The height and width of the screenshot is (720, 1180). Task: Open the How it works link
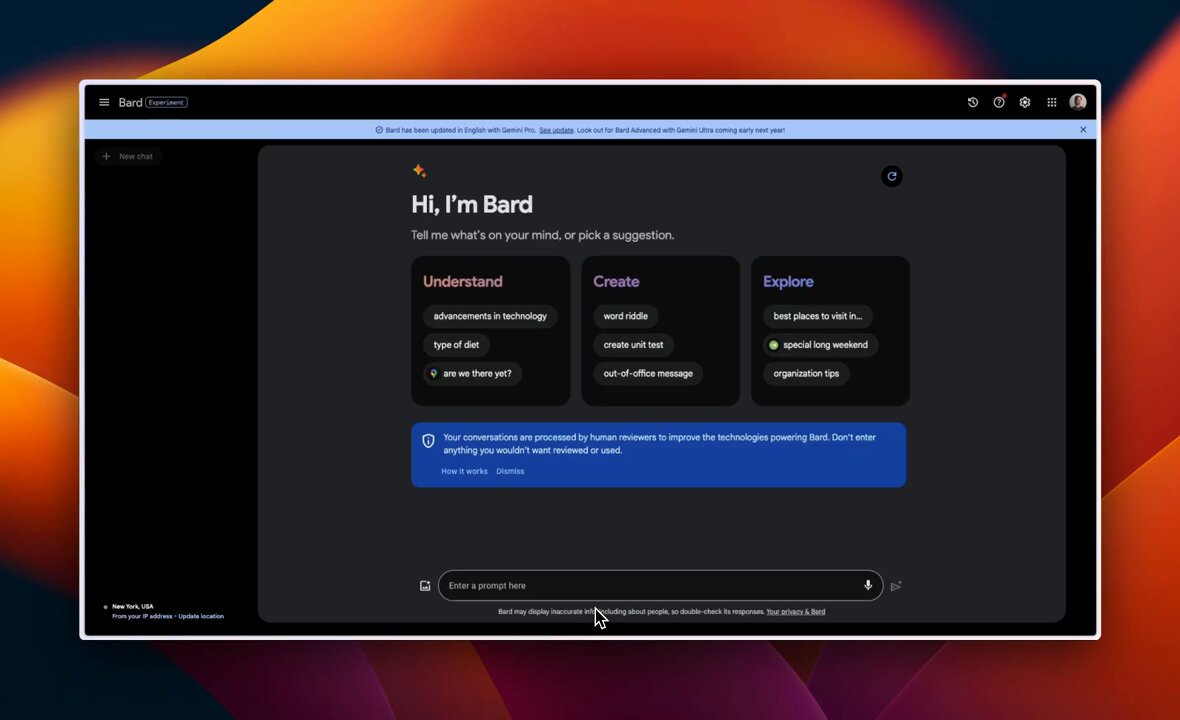click(x=464, y=471)
